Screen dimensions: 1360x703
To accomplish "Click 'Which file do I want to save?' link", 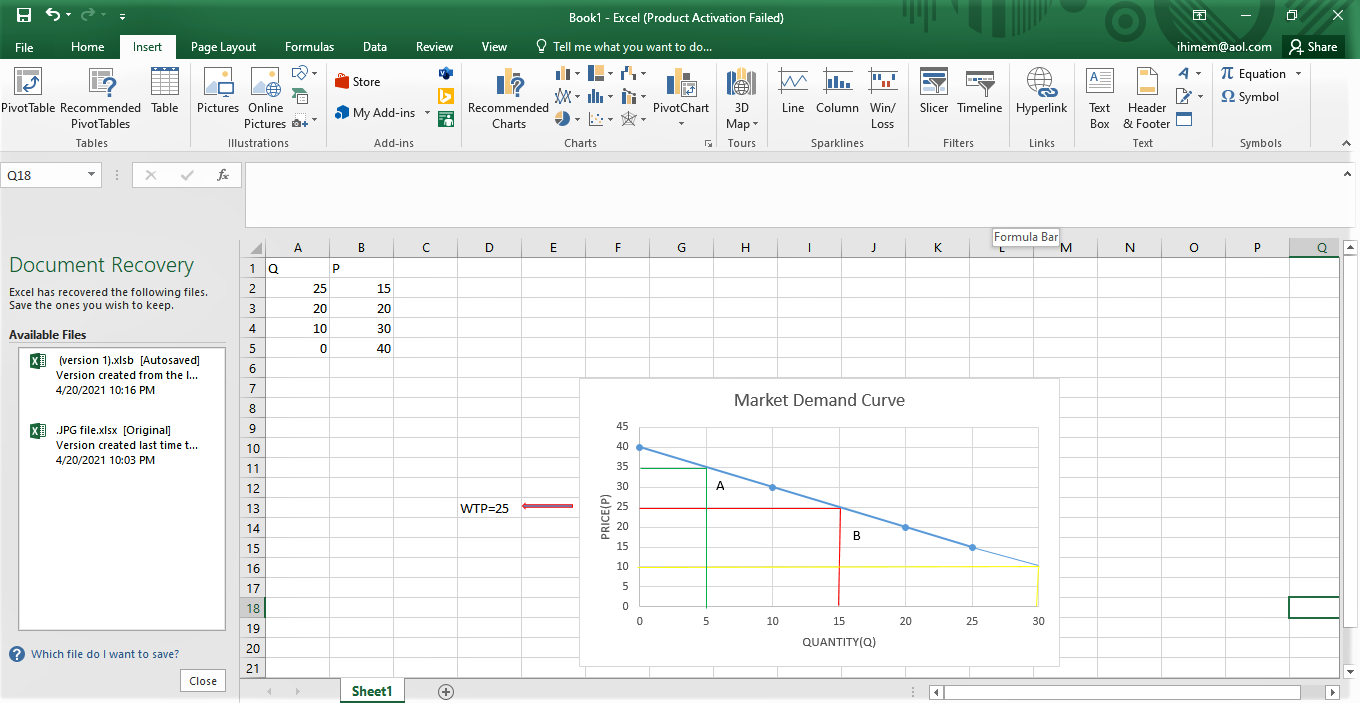I will pyautogui.click(x=105, y=654).
